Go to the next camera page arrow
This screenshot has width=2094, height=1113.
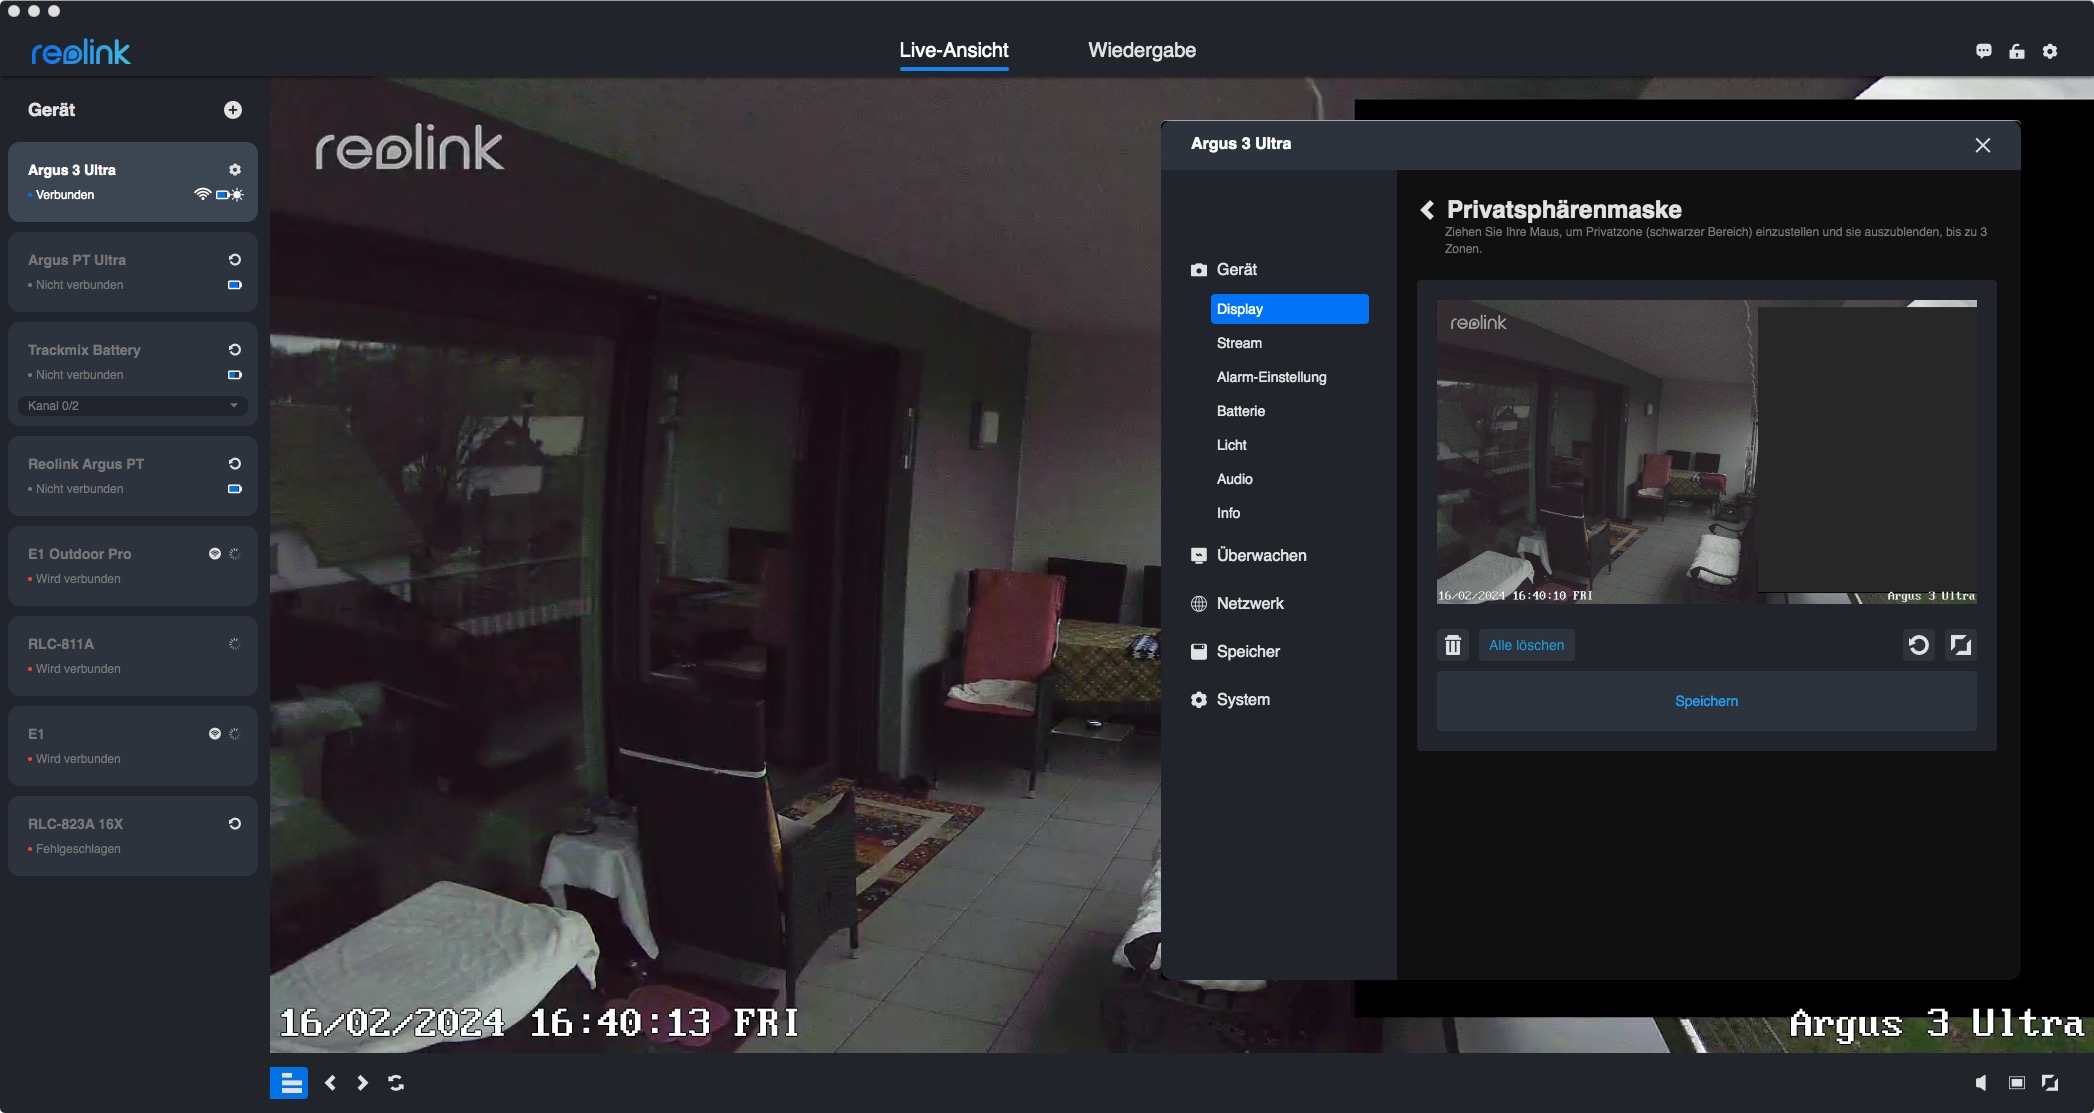[363, 1083]
